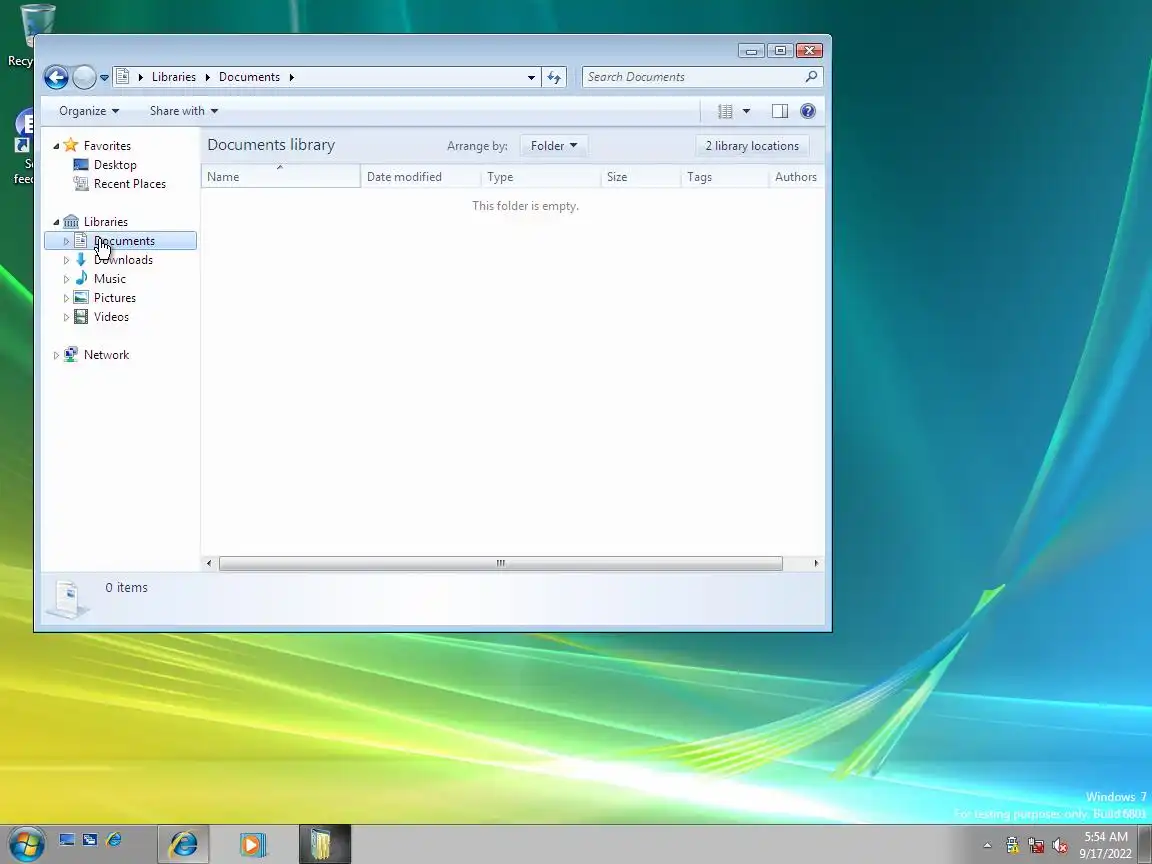Open the large Internet Explorer taskbar button
This screenshot has width=1152, height=864.
tap(184, 844)
